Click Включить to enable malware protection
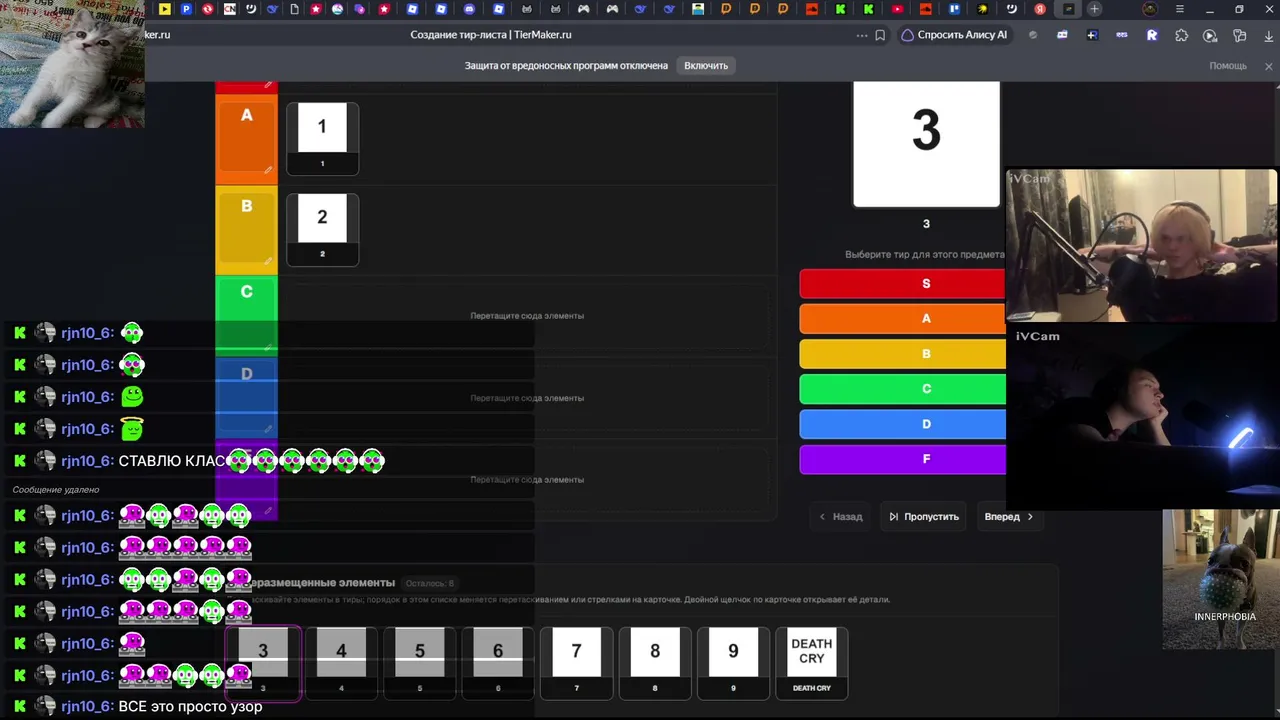The width and height of the screenshot is (1280, 720). [706, 66]
